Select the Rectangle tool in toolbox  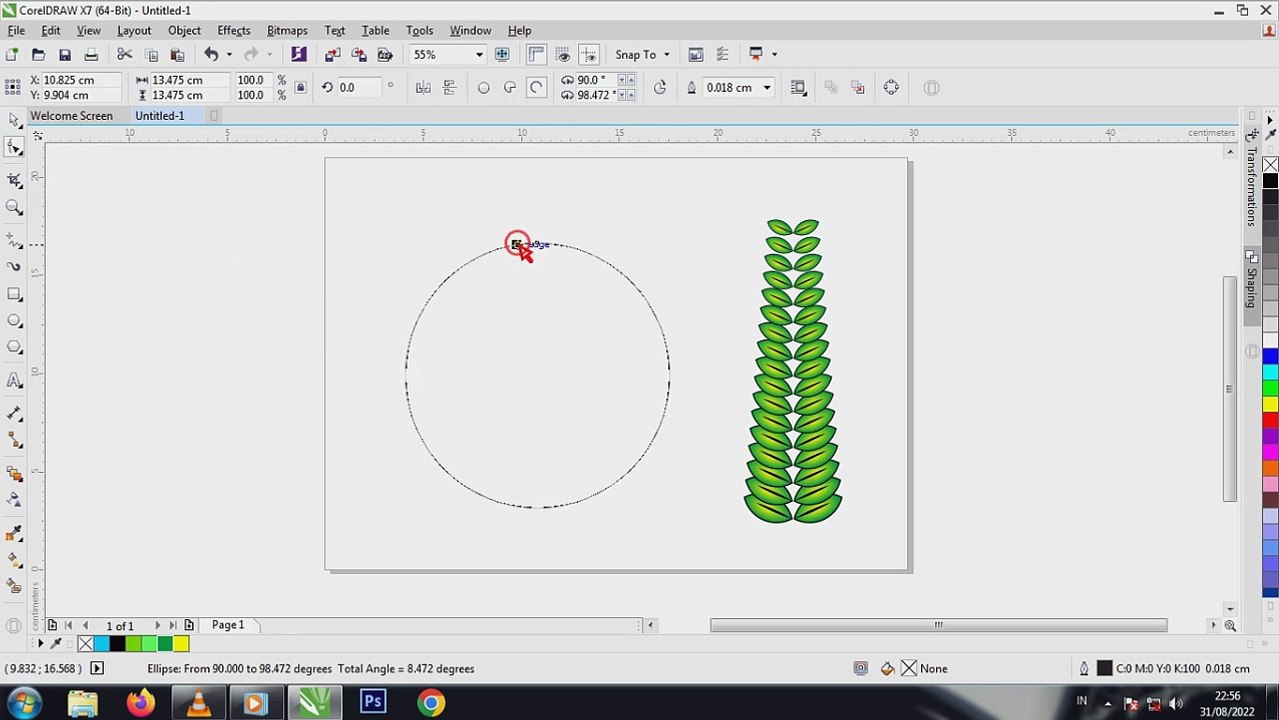point(14,294)
